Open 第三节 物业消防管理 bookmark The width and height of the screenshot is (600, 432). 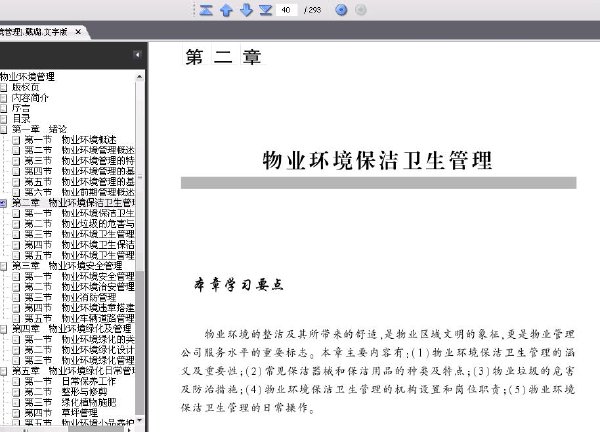[70, 298]
